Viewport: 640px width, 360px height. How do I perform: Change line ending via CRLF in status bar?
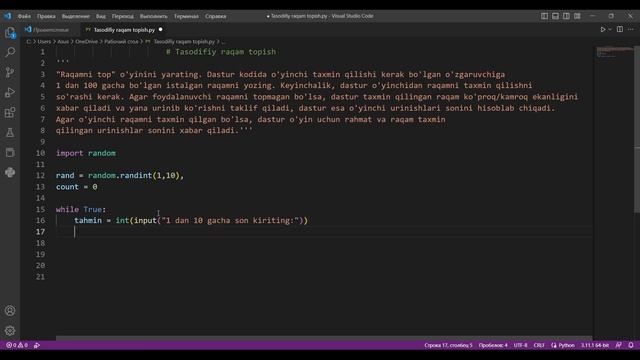pyautogui.click(x=539, y=345)
